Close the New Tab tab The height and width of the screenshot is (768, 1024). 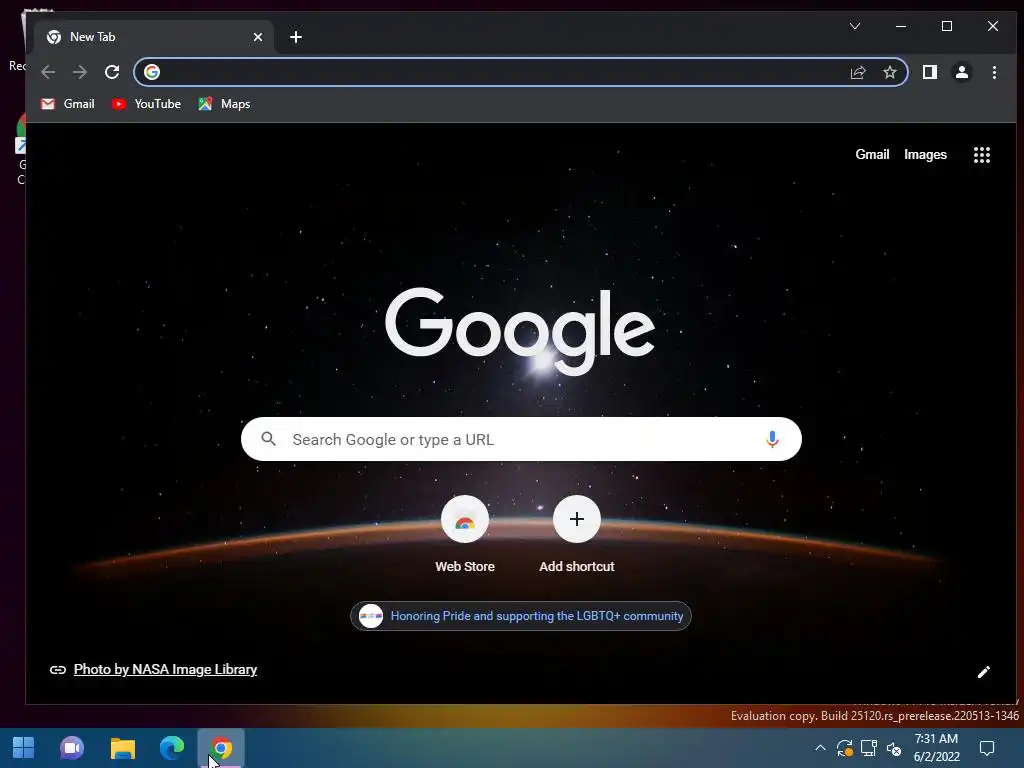pos(258,37)
